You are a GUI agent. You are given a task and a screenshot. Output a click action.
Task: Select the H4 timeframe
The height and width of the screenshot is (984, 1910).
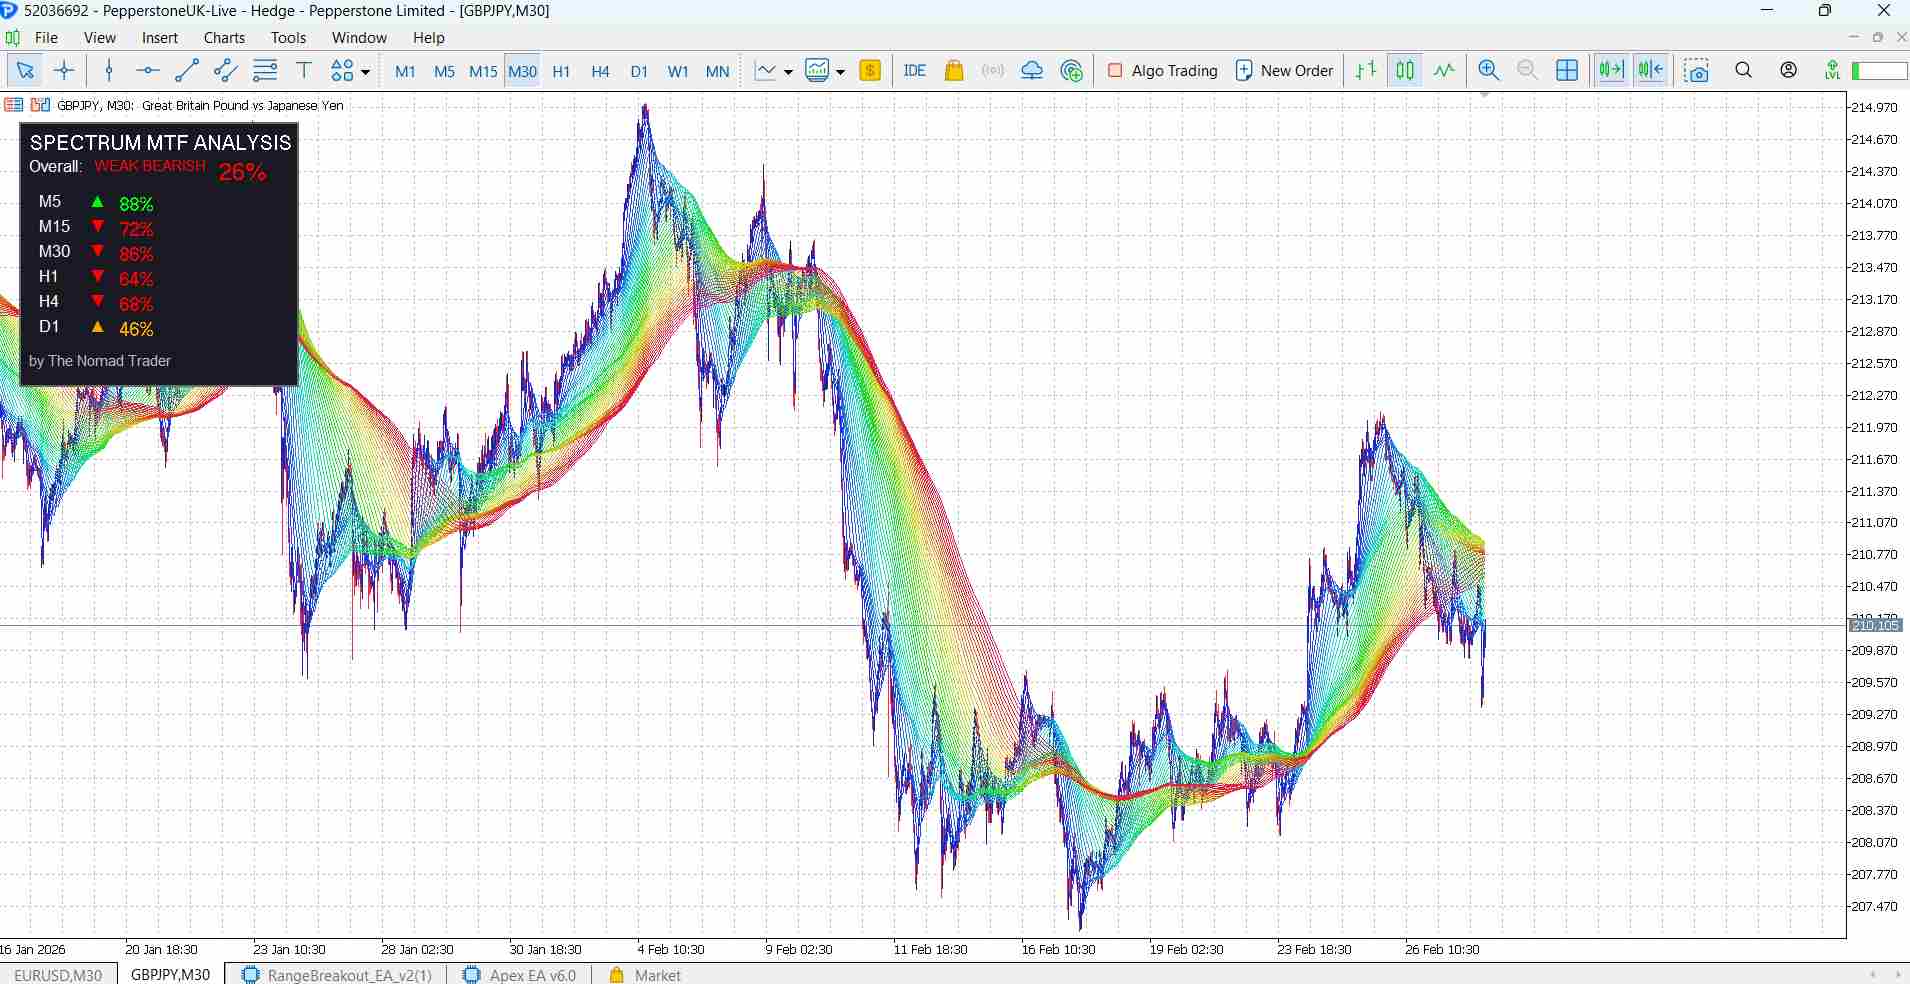599,70
